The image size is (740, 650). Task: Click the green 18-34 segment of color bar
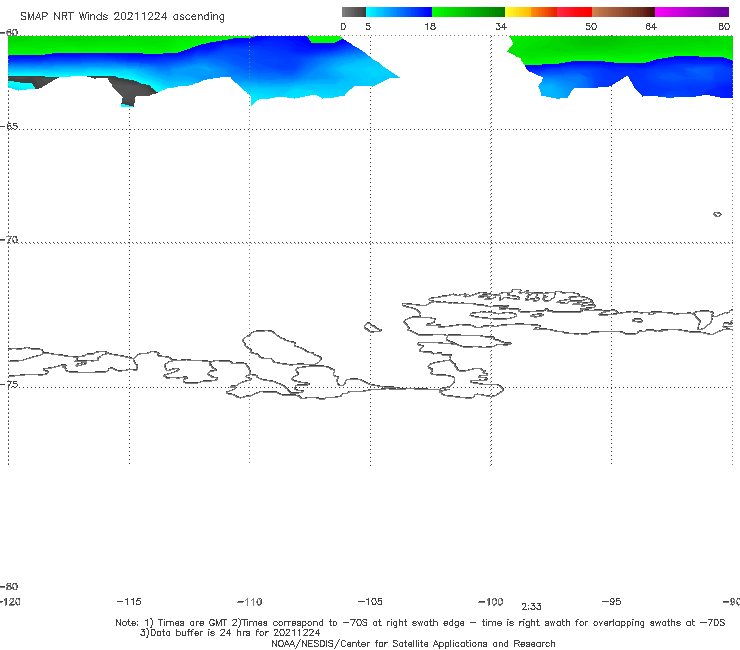click(x=468, y=12)
